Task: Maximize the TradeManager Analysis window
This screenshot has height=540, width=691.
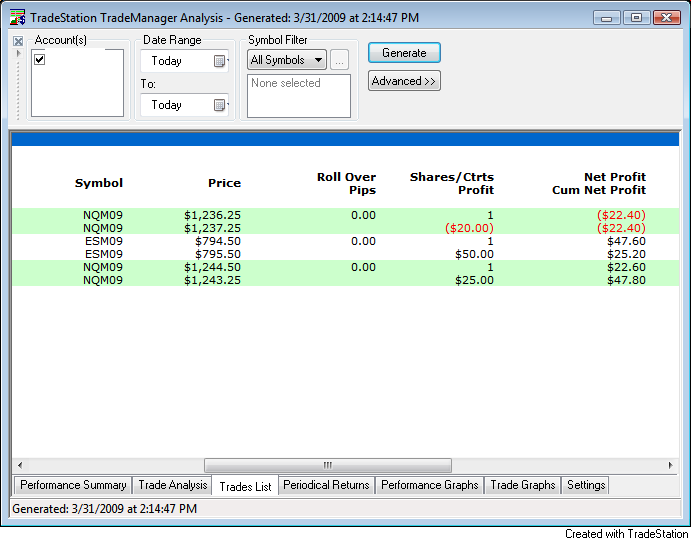Action: point(636,18)
